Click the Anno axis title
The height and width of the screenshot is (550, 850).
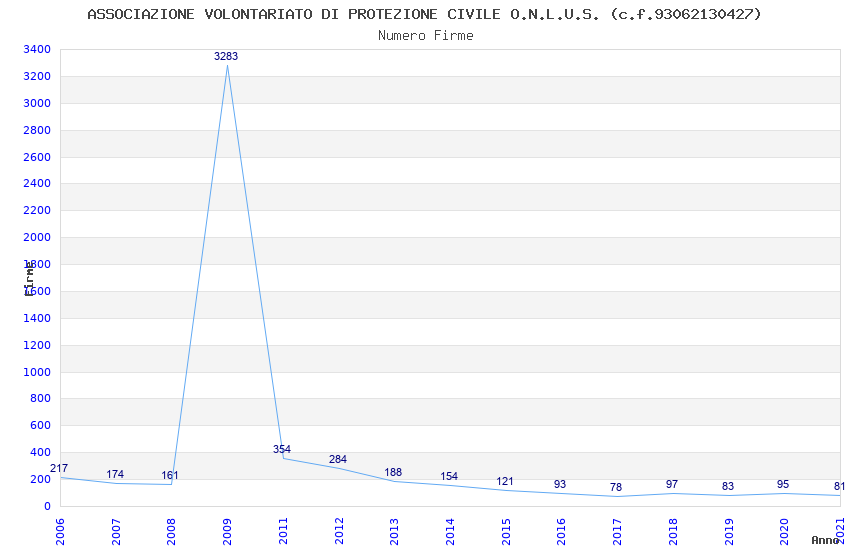click(x=825, y=540)
